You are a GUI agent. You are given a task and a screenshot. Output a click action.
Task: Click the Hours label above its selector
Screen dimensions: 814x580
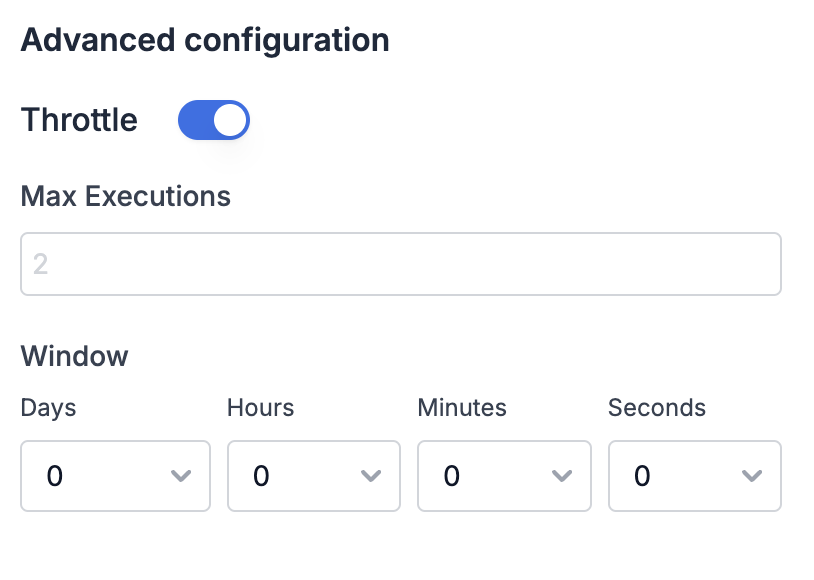260,408
